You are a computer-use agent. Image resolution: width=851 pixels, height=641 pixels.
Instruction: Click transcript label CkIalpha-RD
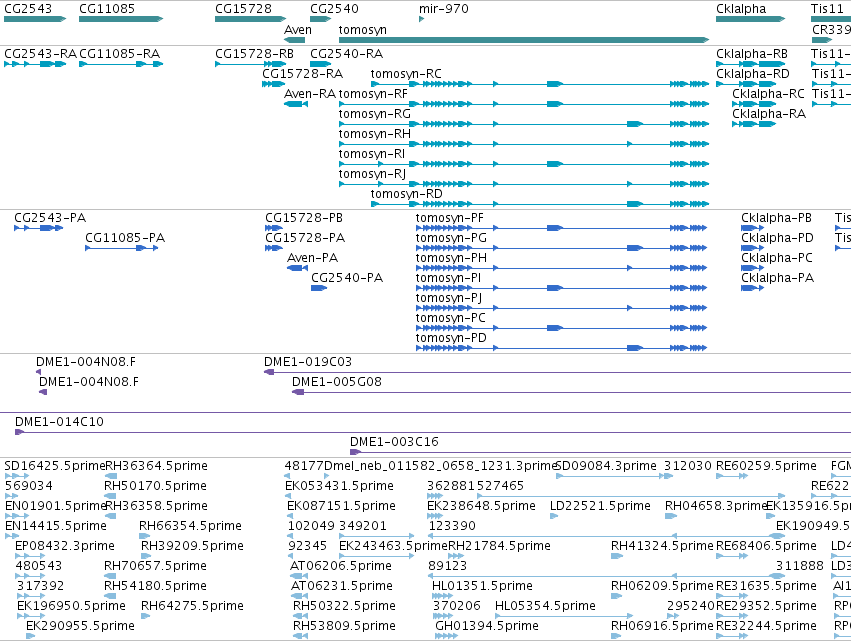pyautogui.click(x=753, y=74)
